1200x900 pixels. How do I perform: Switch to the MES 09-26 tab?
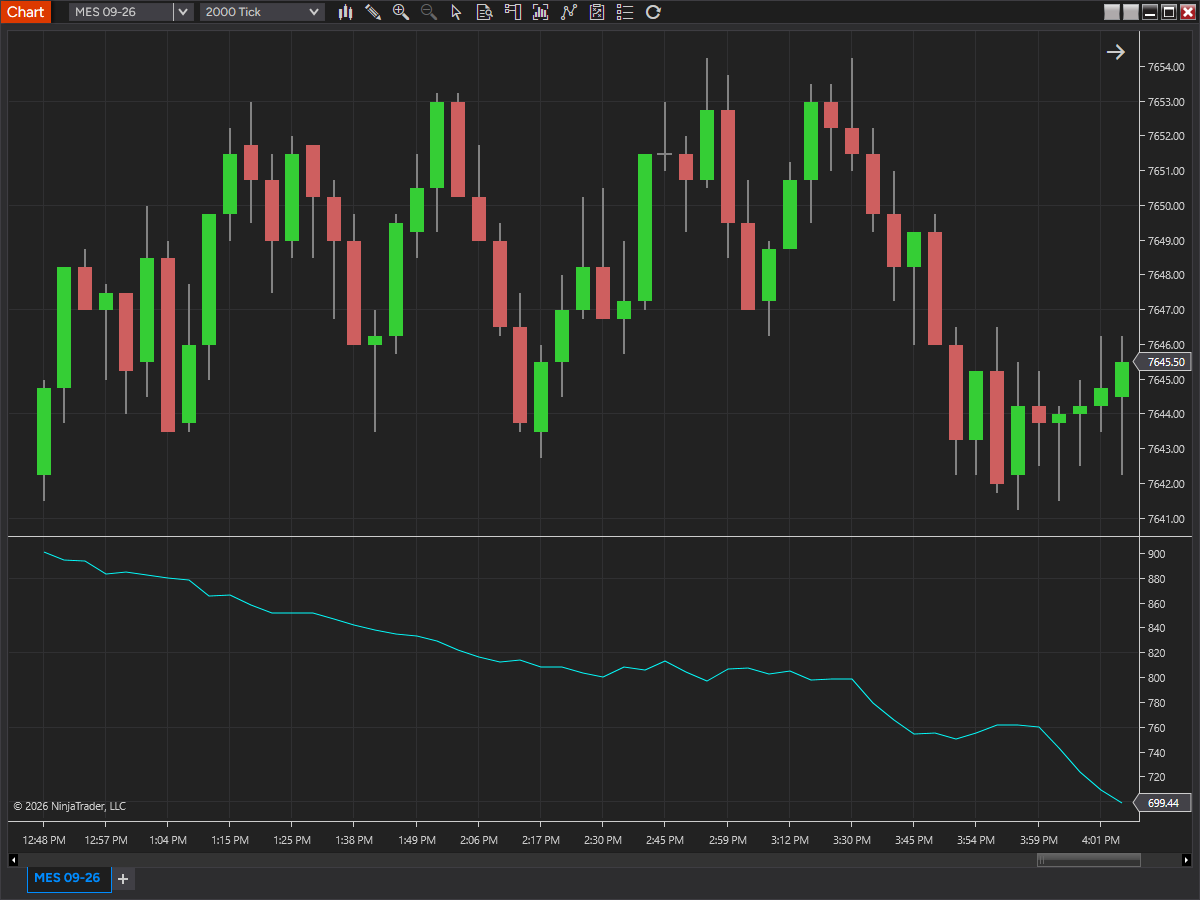[67, 878]
